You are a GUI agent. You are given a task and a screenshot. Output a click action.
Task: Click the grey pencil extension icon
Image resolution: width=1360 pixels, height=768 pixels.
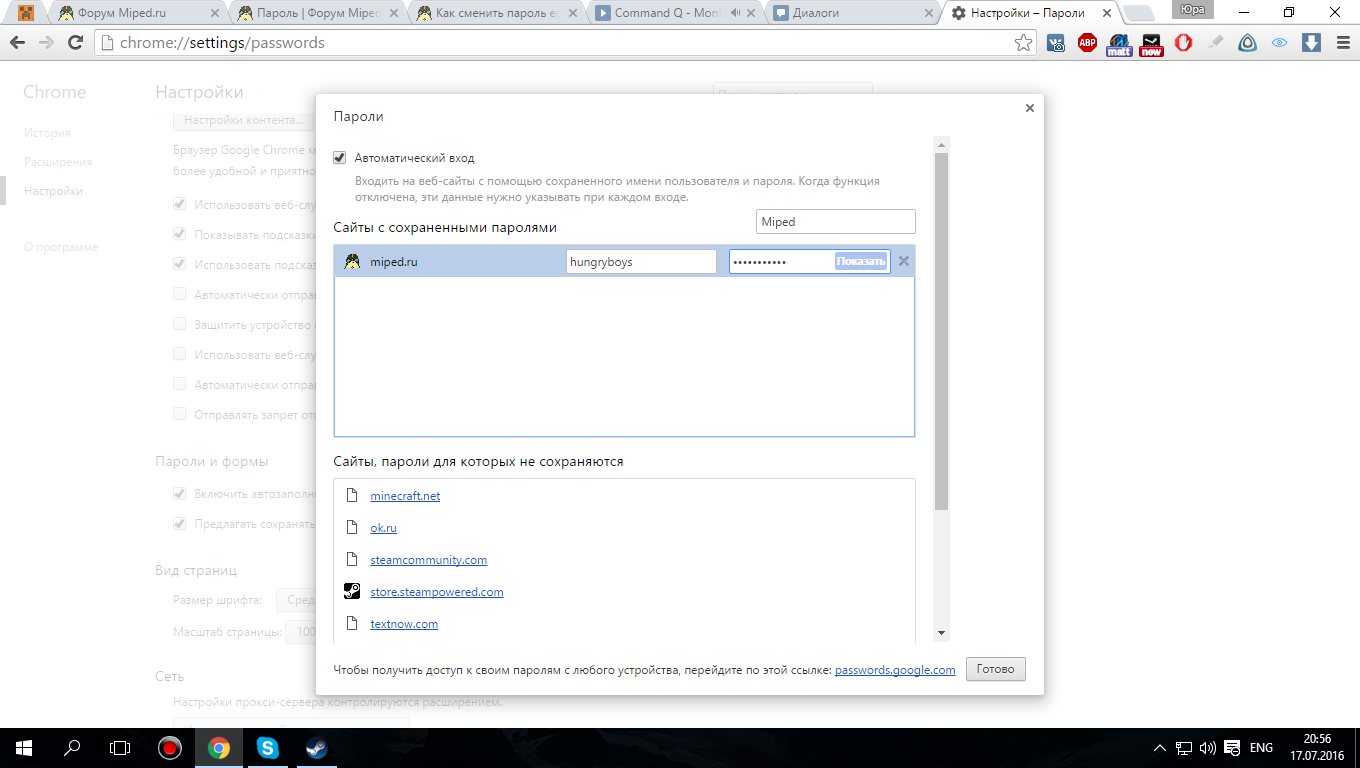coord(1215,43)
